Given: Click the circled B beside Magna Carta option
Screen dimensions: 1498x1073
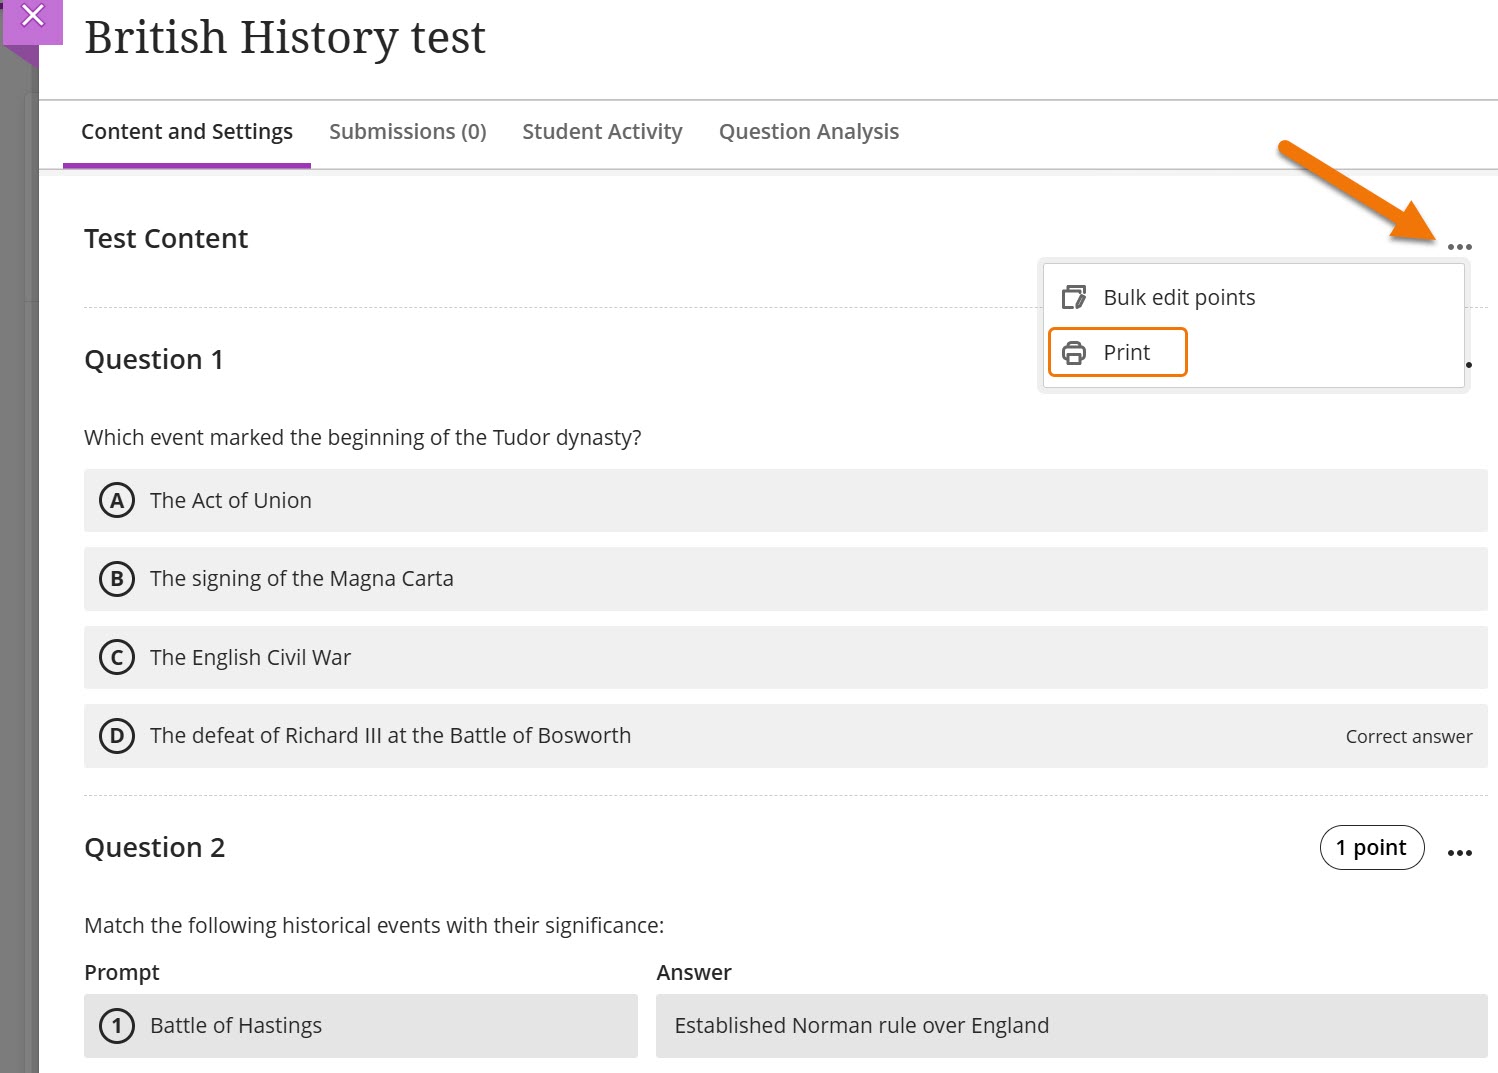Looking at the screenshot, I should (116, 578).
